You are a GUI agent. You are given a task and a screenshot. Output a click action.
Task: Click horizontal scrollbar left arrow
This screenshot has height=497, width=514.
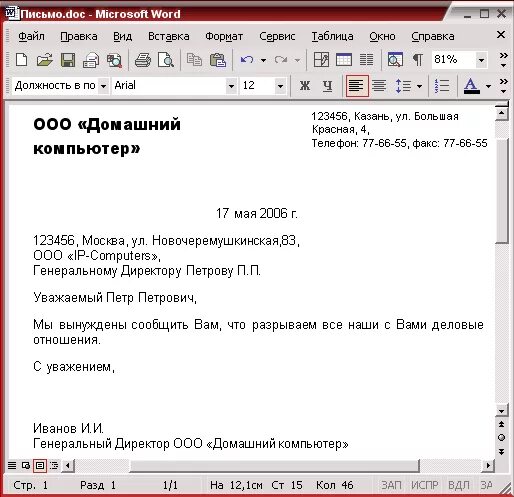(x=68, y=465)
